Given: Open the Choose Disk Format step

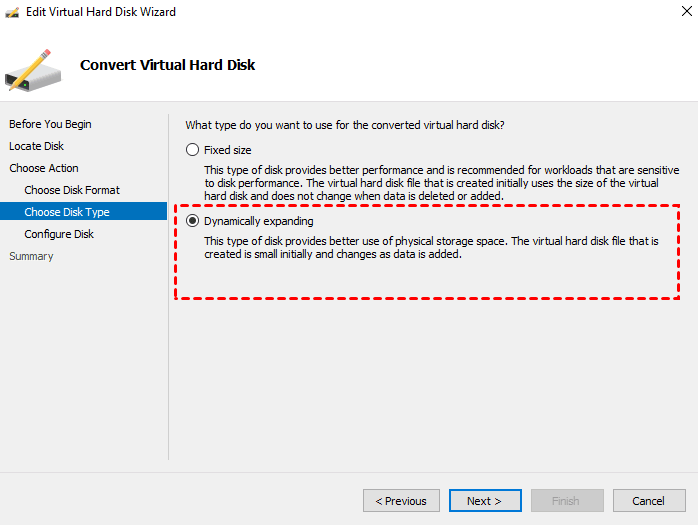Looking at the screenshot, I should click(72, 190).
